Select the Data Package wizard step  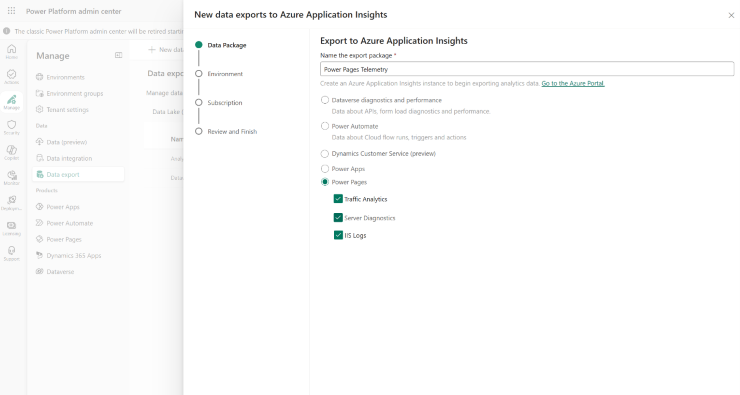click(x=221, y=45)
